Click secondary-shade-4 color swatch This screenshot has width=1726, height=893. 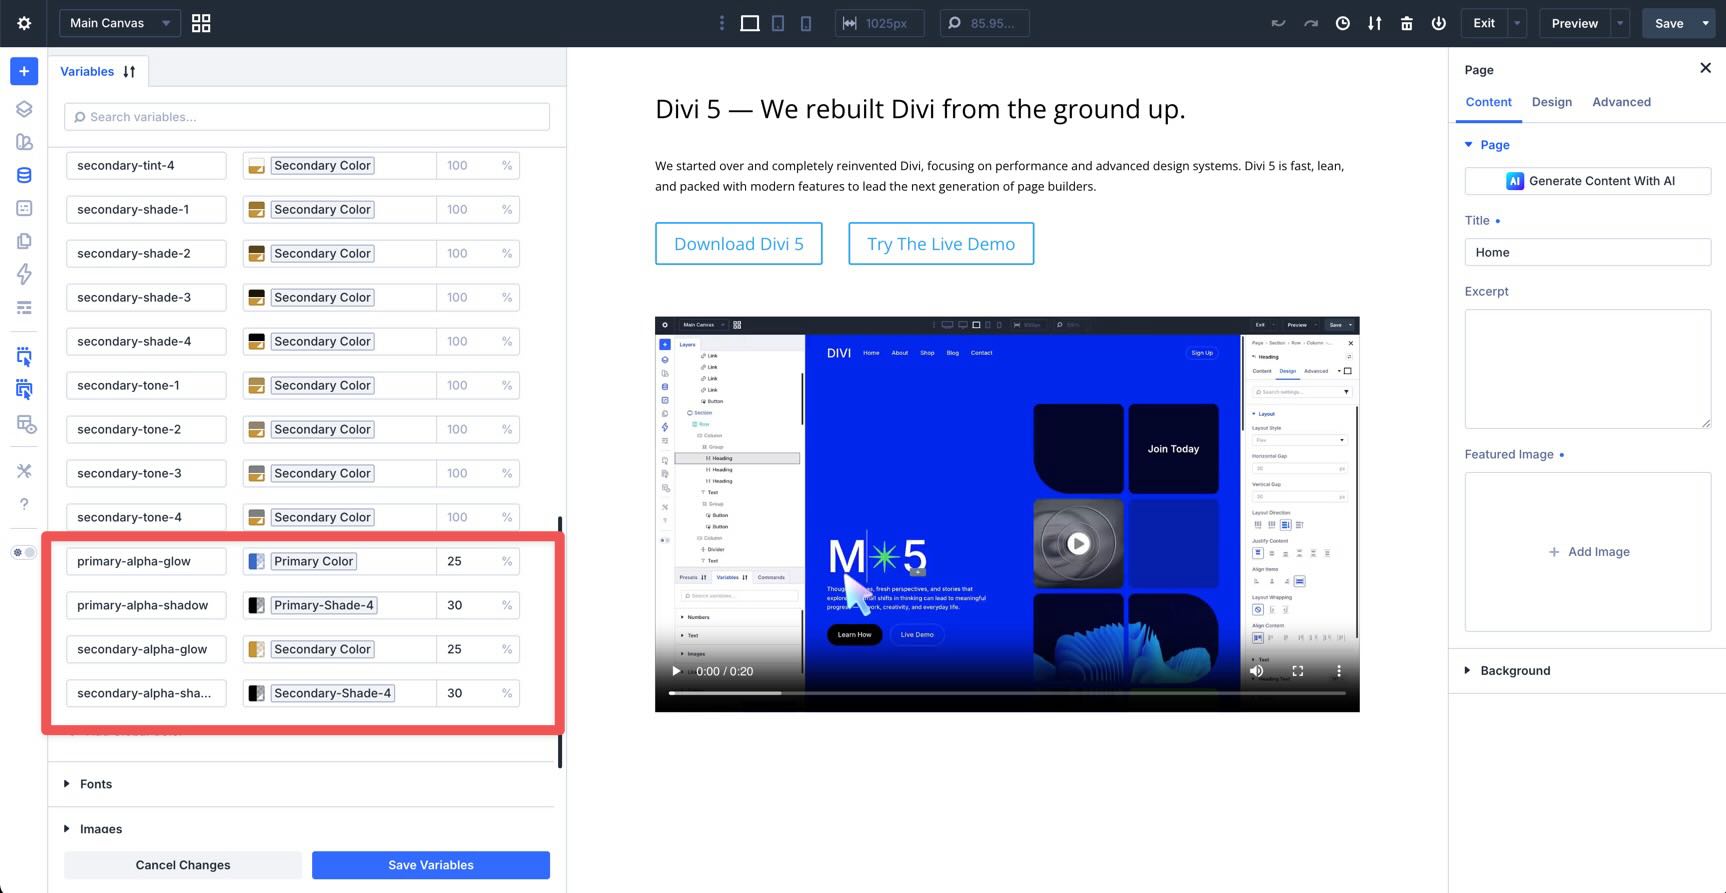[x=256, y=342]
